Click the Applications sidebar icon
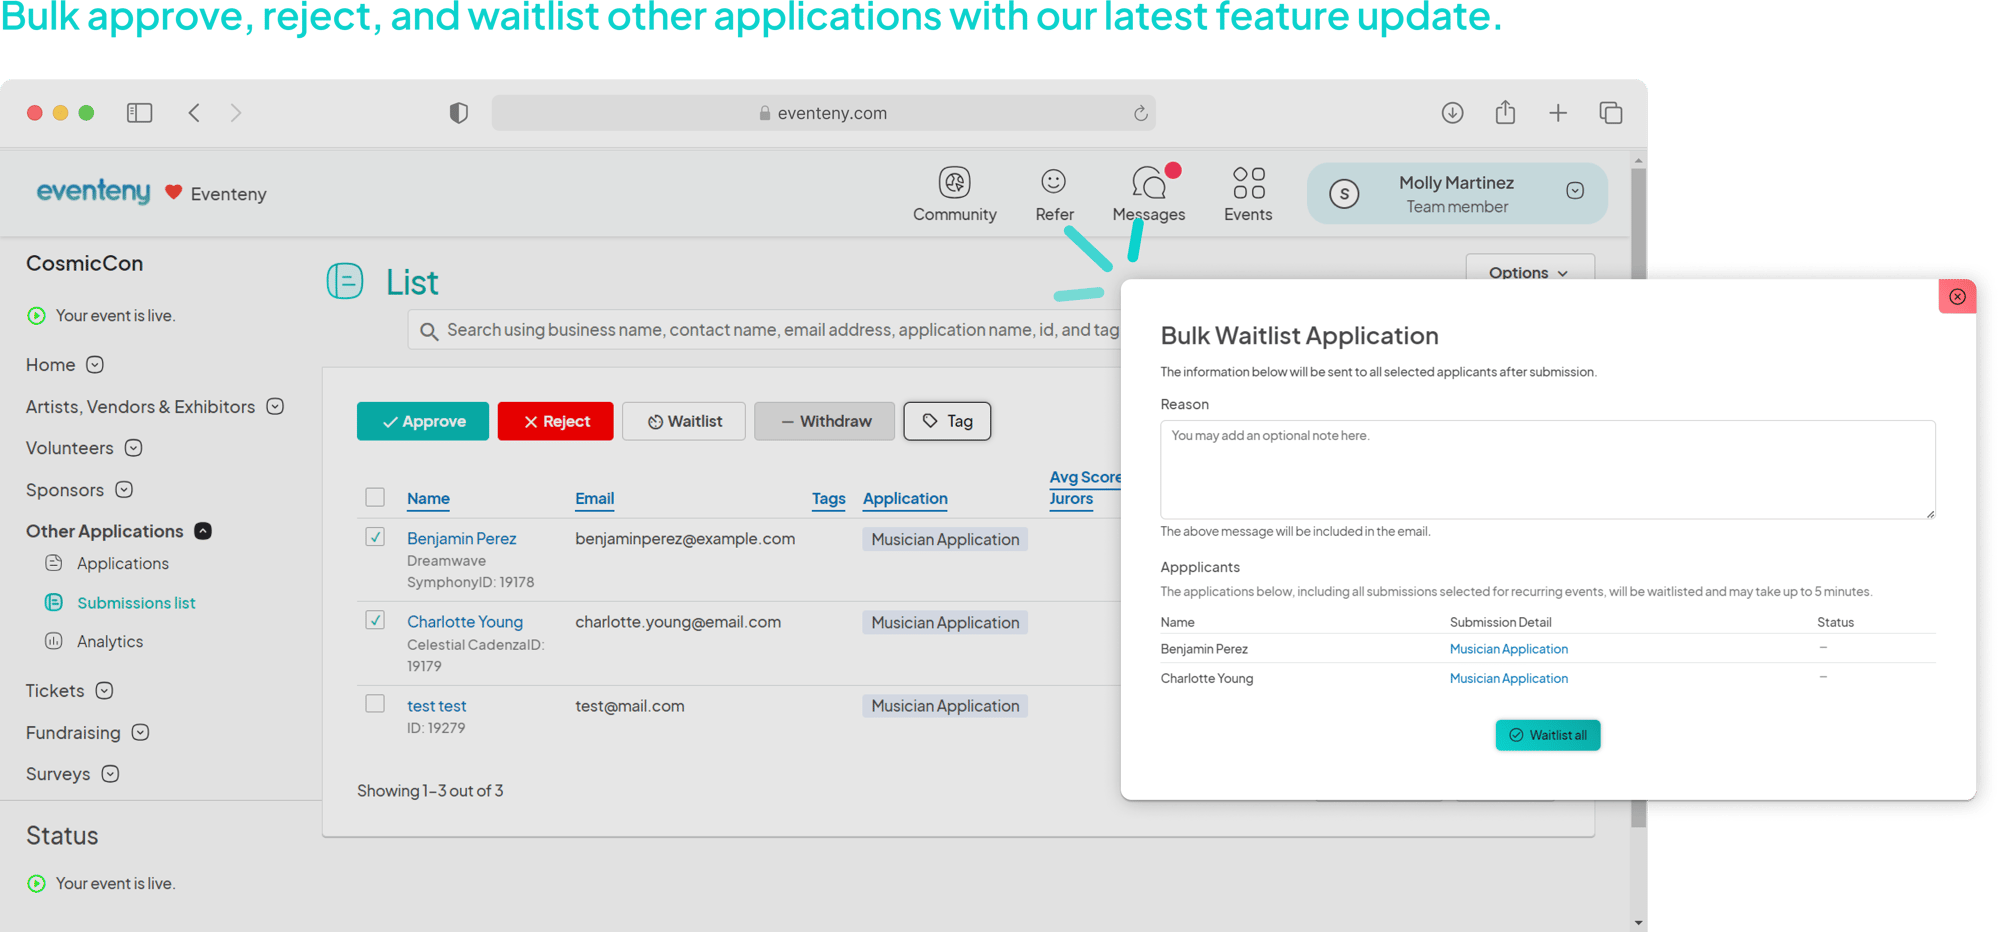 pyautogui.click(x=54, y=563)
